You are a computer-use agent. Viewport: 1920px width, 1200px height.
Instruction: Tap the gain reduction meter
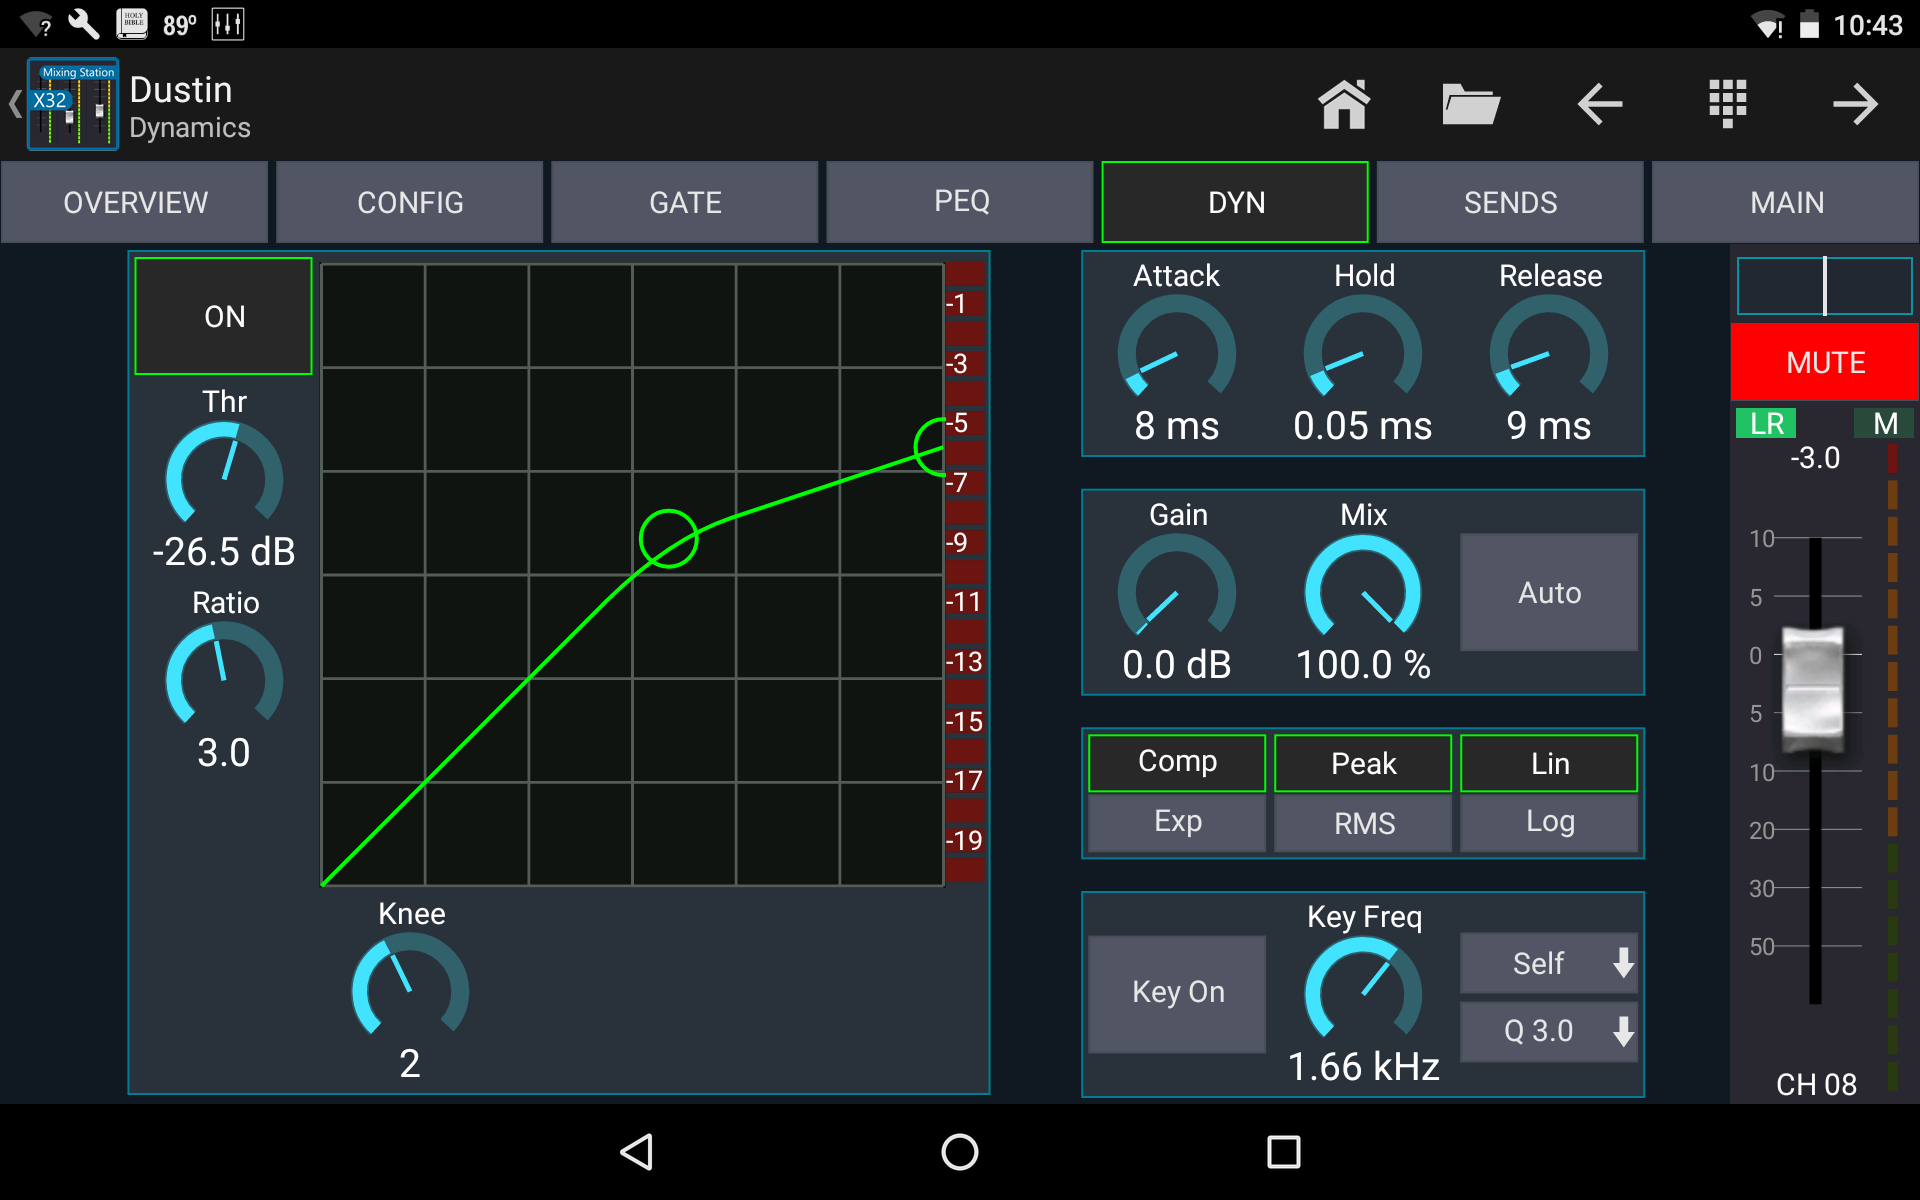[965, 573]
